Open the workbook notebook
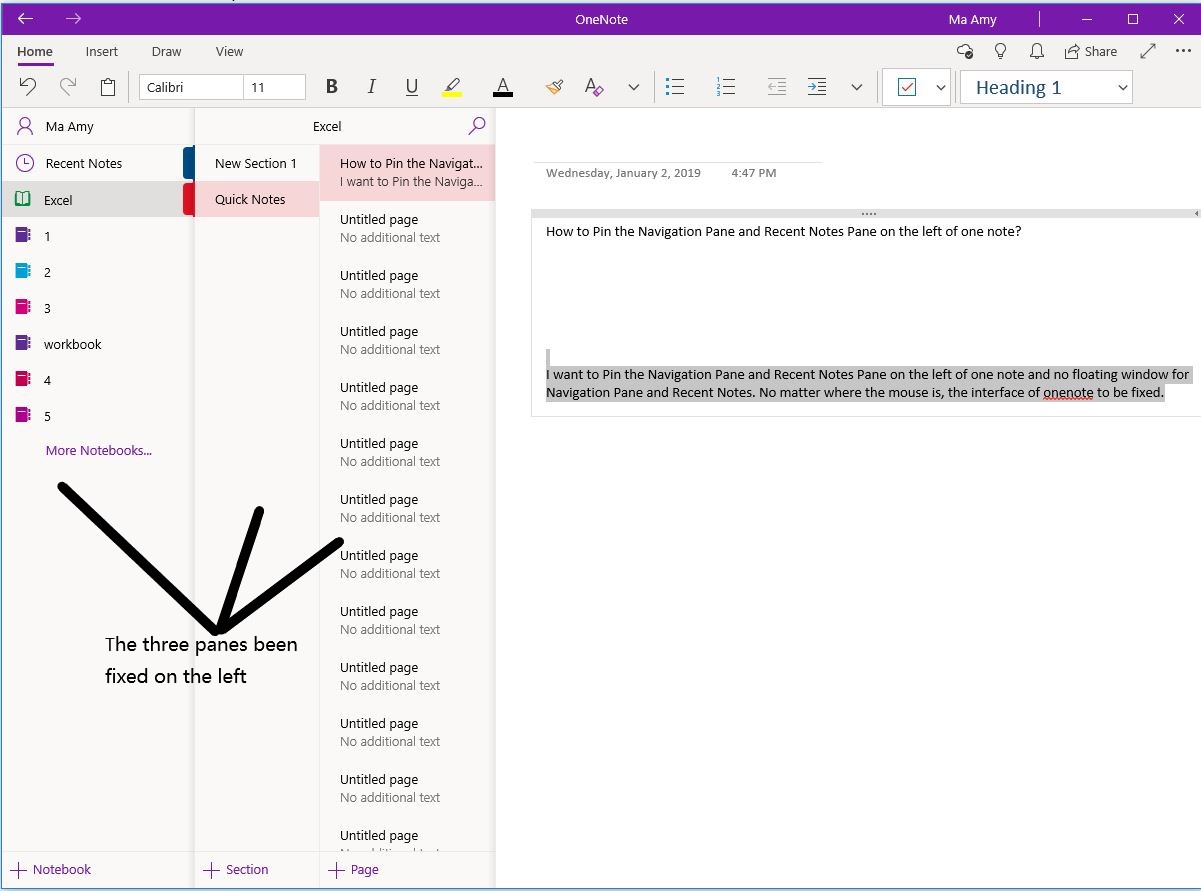This screenshot has width=1201, height=891. pyautogui.click(x=98, y=344)
